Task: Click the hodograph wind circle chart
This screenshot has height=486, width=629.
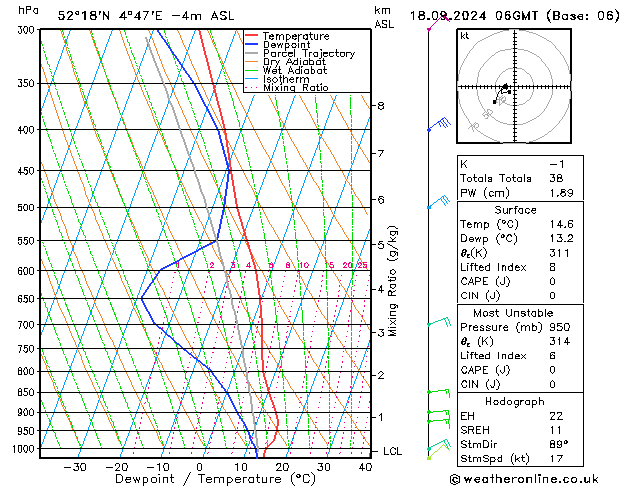Action: 514,86
